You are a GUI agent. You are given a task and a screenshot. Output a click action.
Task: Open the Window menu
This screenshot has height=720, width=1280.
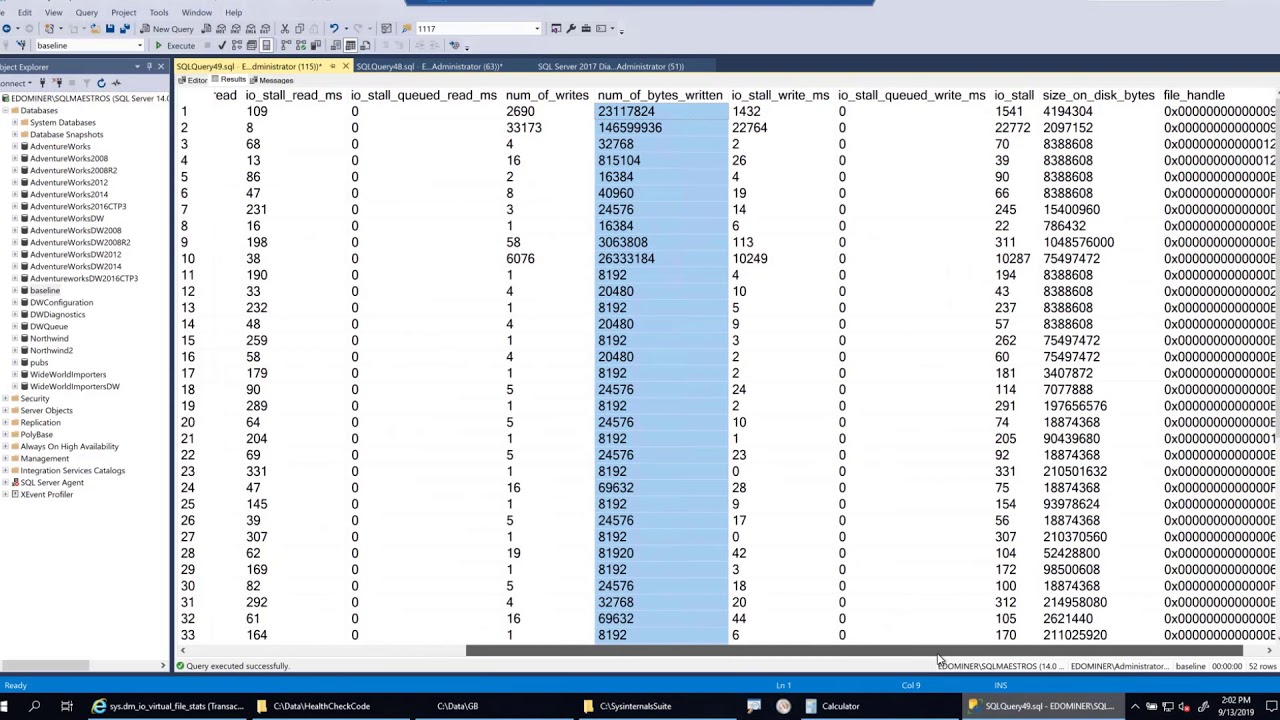197,13
